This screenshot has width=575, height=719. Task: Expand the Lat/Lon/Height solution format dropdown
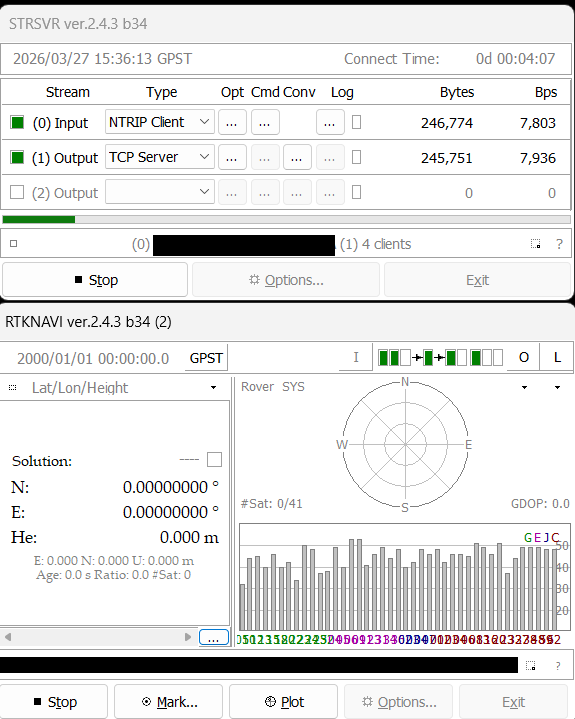[213, 387]
